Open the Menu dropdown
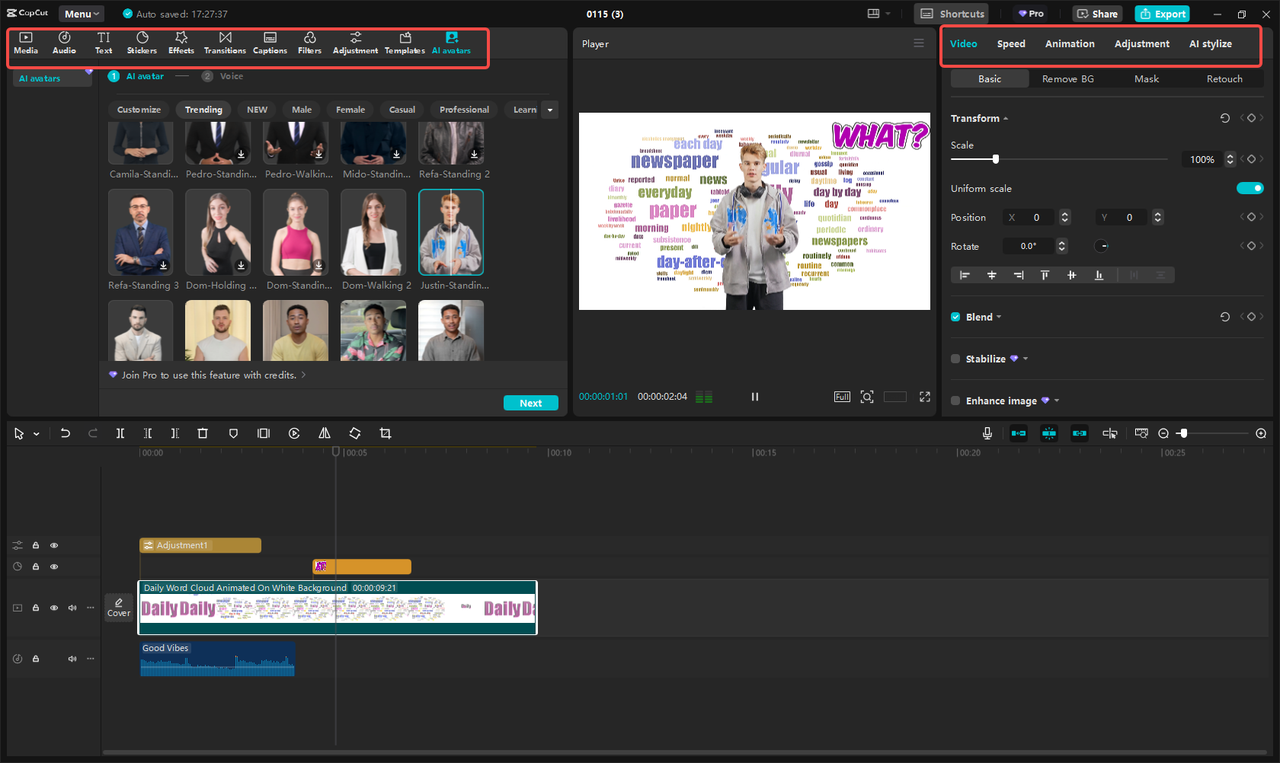Viewport: 1280px width, 763px height. [x=80, y=13]
